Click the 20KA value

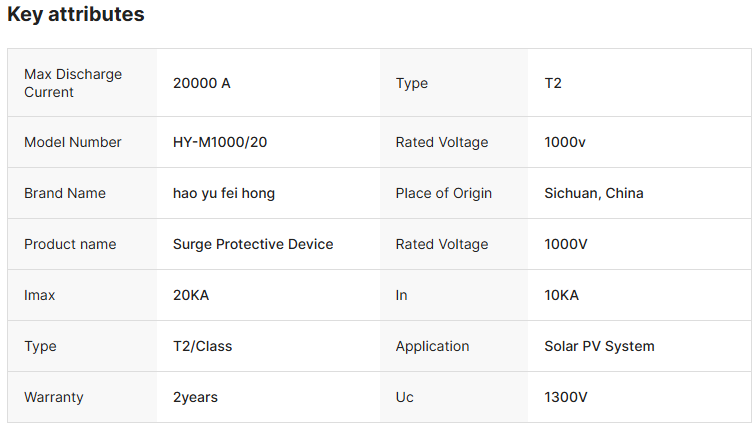[x=191, y=295]
